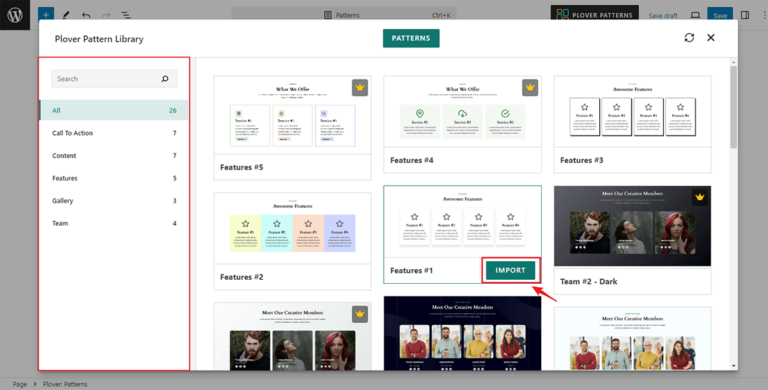This screenshot has height=390, width=768.
Task: Click crown badge on light team pattern
Action: tap(360, 314)
